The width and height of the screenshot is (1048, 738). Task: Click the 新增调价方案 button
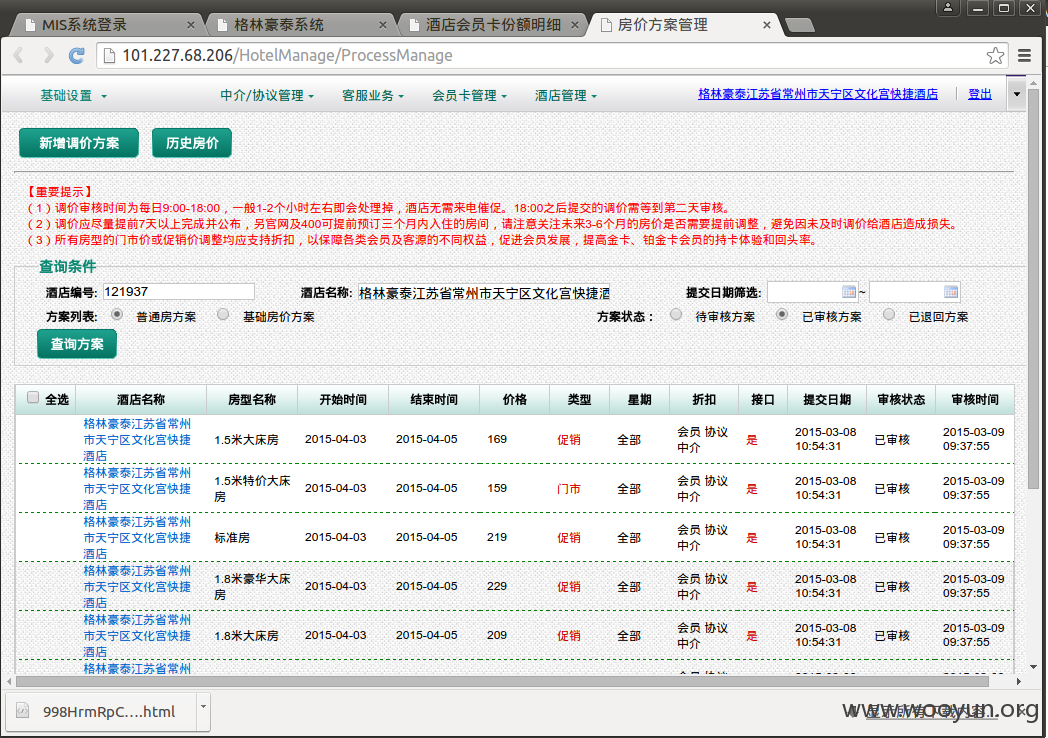[79, 143]
